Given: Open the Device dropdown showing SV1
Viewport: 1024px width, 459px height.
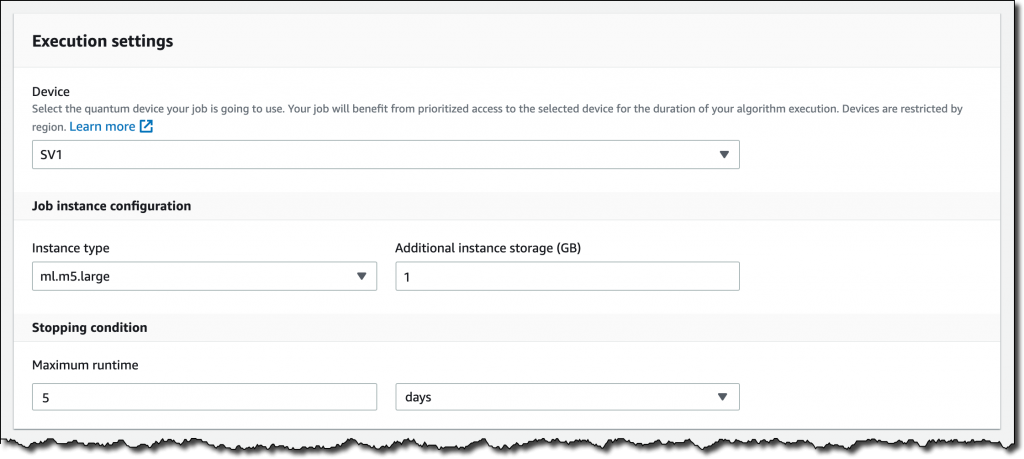Looking at the screenshot, I should (x=385, y=155).
